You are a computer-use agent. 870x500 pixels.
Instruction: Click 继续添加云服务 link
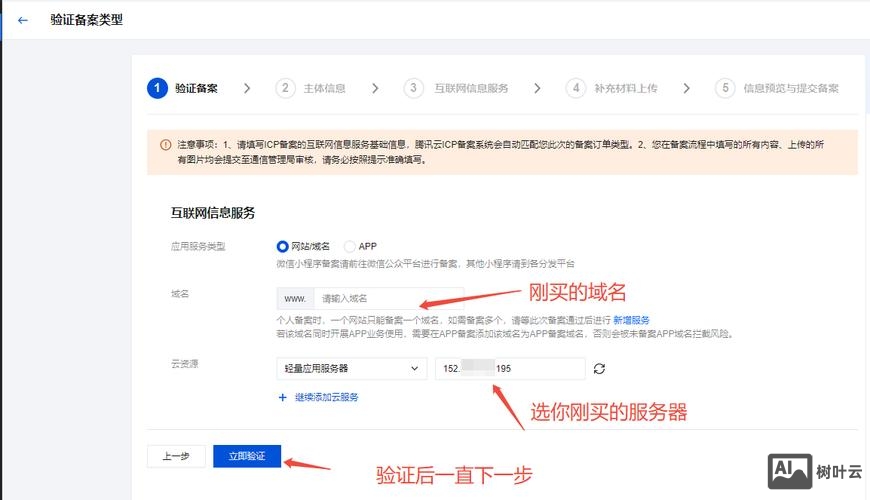pyautogui.click(x=326, y=397)
